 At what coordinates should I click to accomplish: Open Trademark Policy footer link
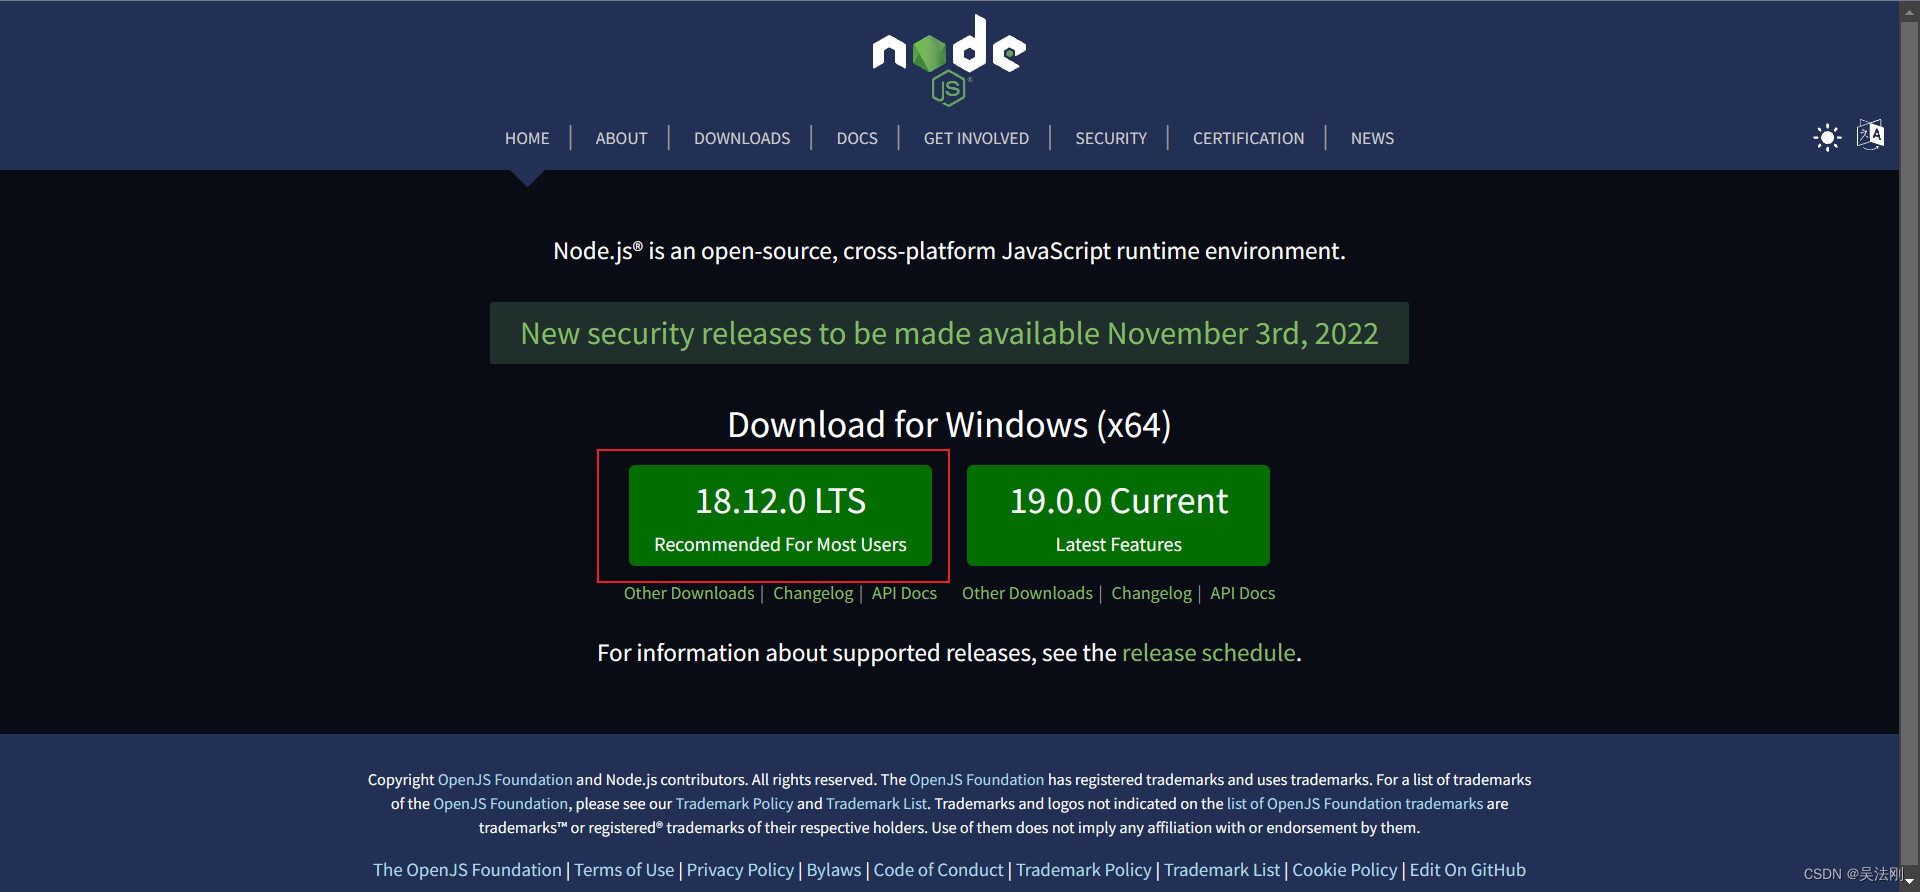click(x=1084, y=870)
